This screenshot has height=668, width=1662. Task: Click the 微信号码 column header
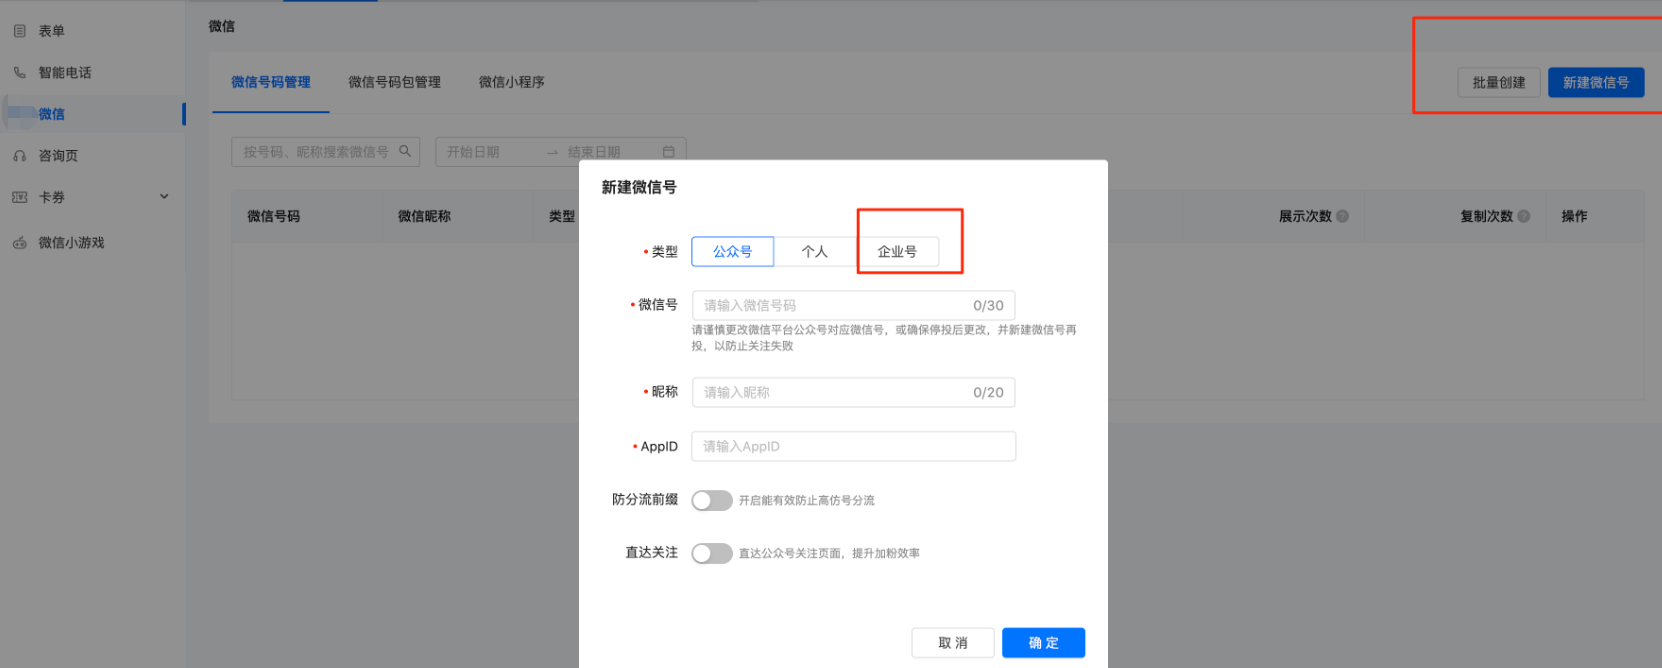tap(274, 216)
